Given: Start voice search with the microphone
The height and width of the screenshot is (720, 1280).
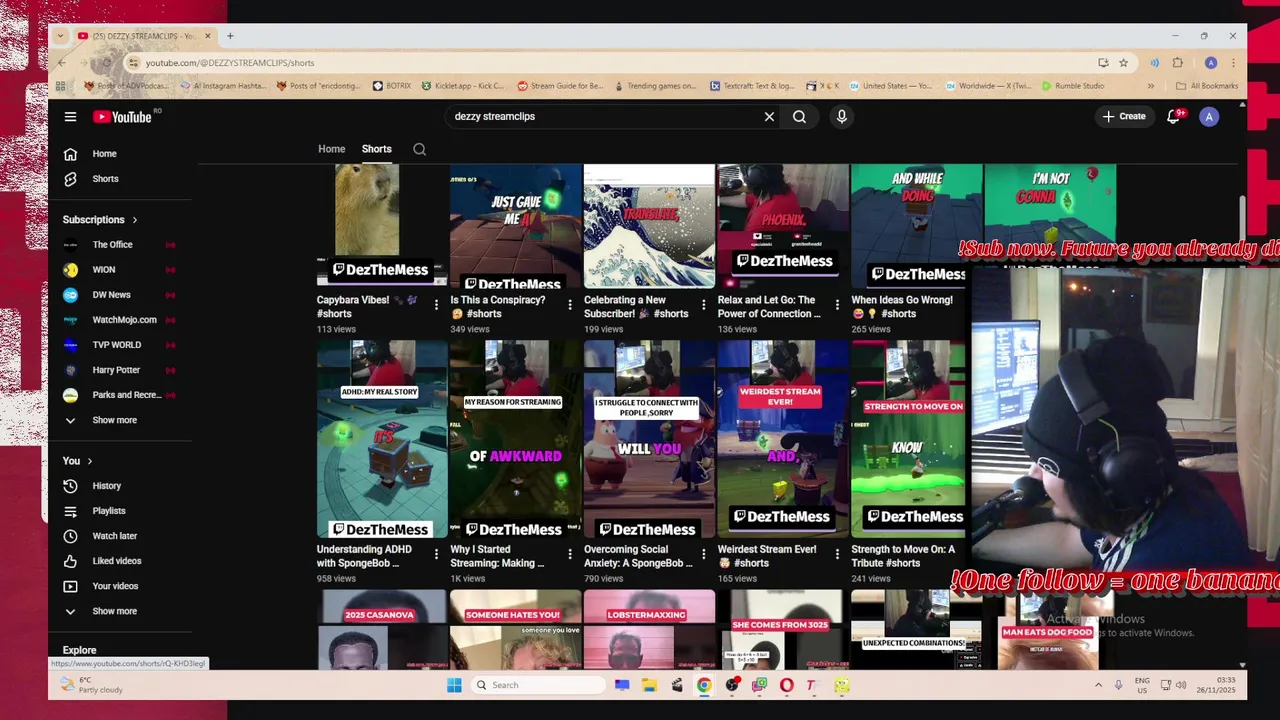Looking at the screenshot, I should pos(841,117).
